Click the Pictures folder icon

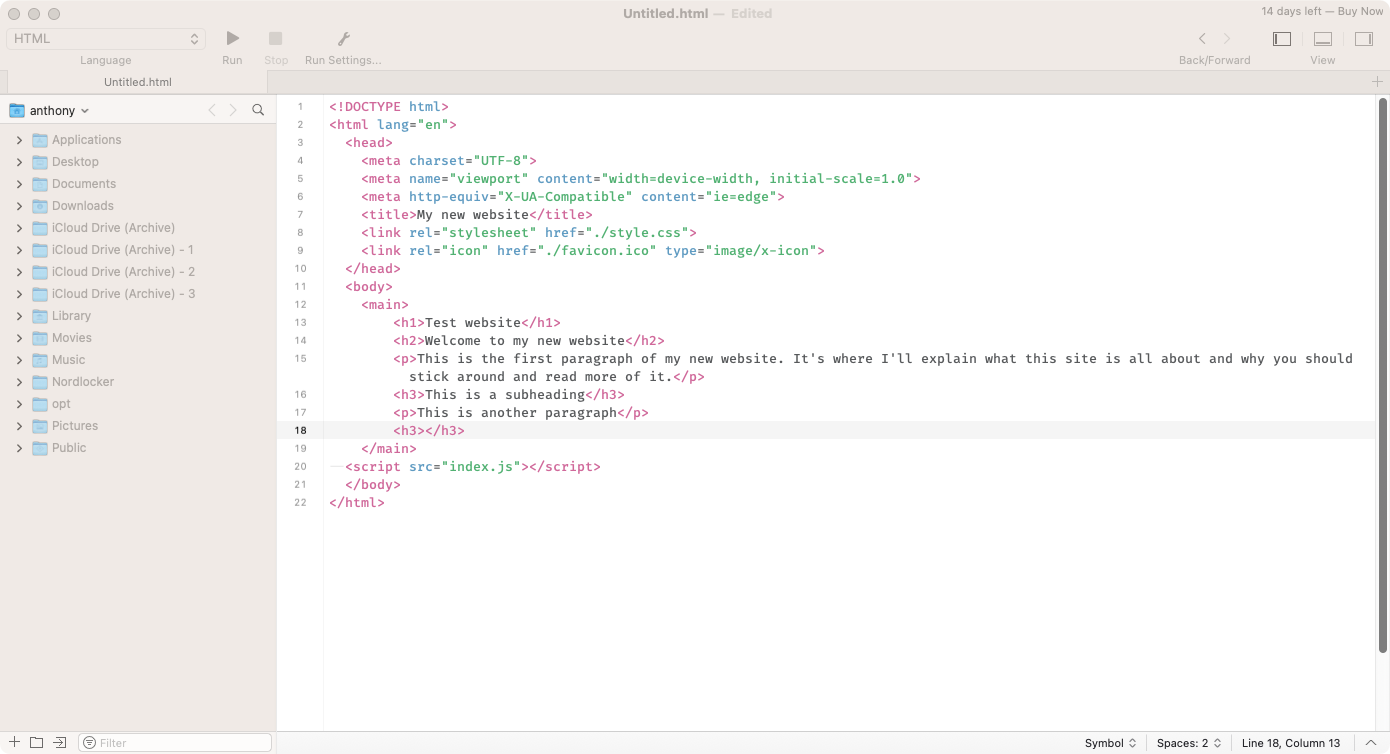coord(40,426)
